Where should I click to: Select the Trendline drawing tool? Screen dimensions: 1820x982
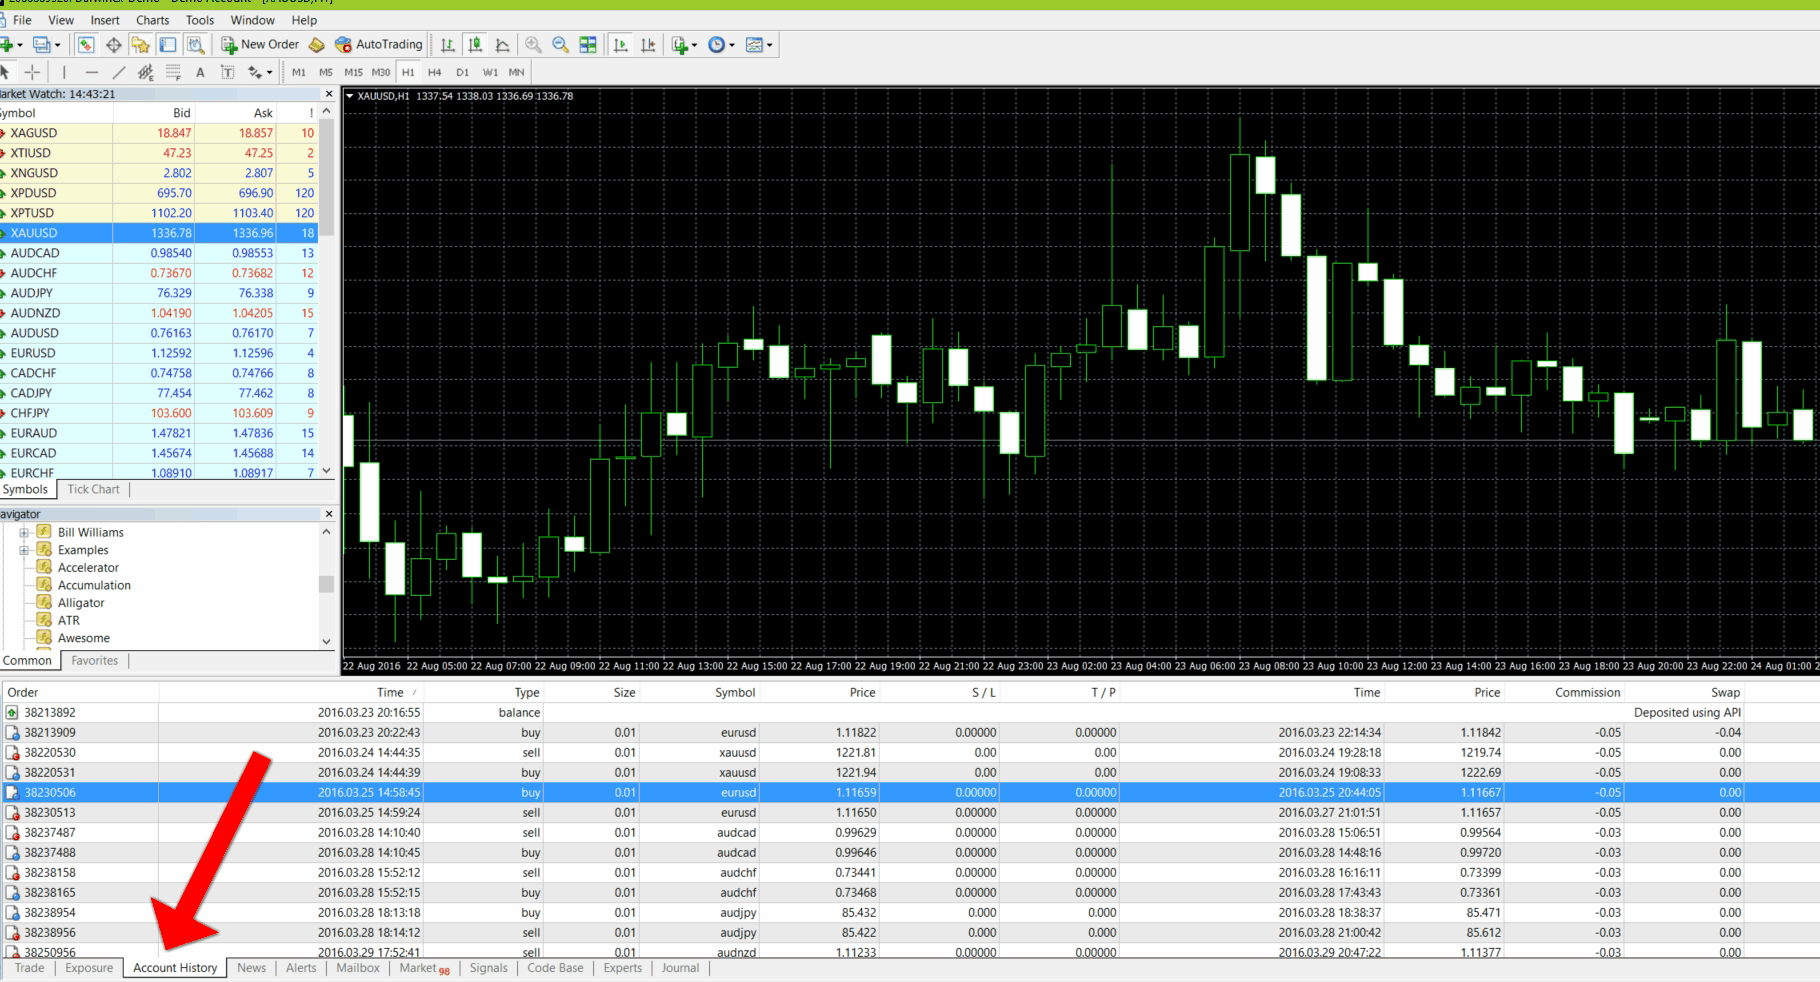point(119,72)
